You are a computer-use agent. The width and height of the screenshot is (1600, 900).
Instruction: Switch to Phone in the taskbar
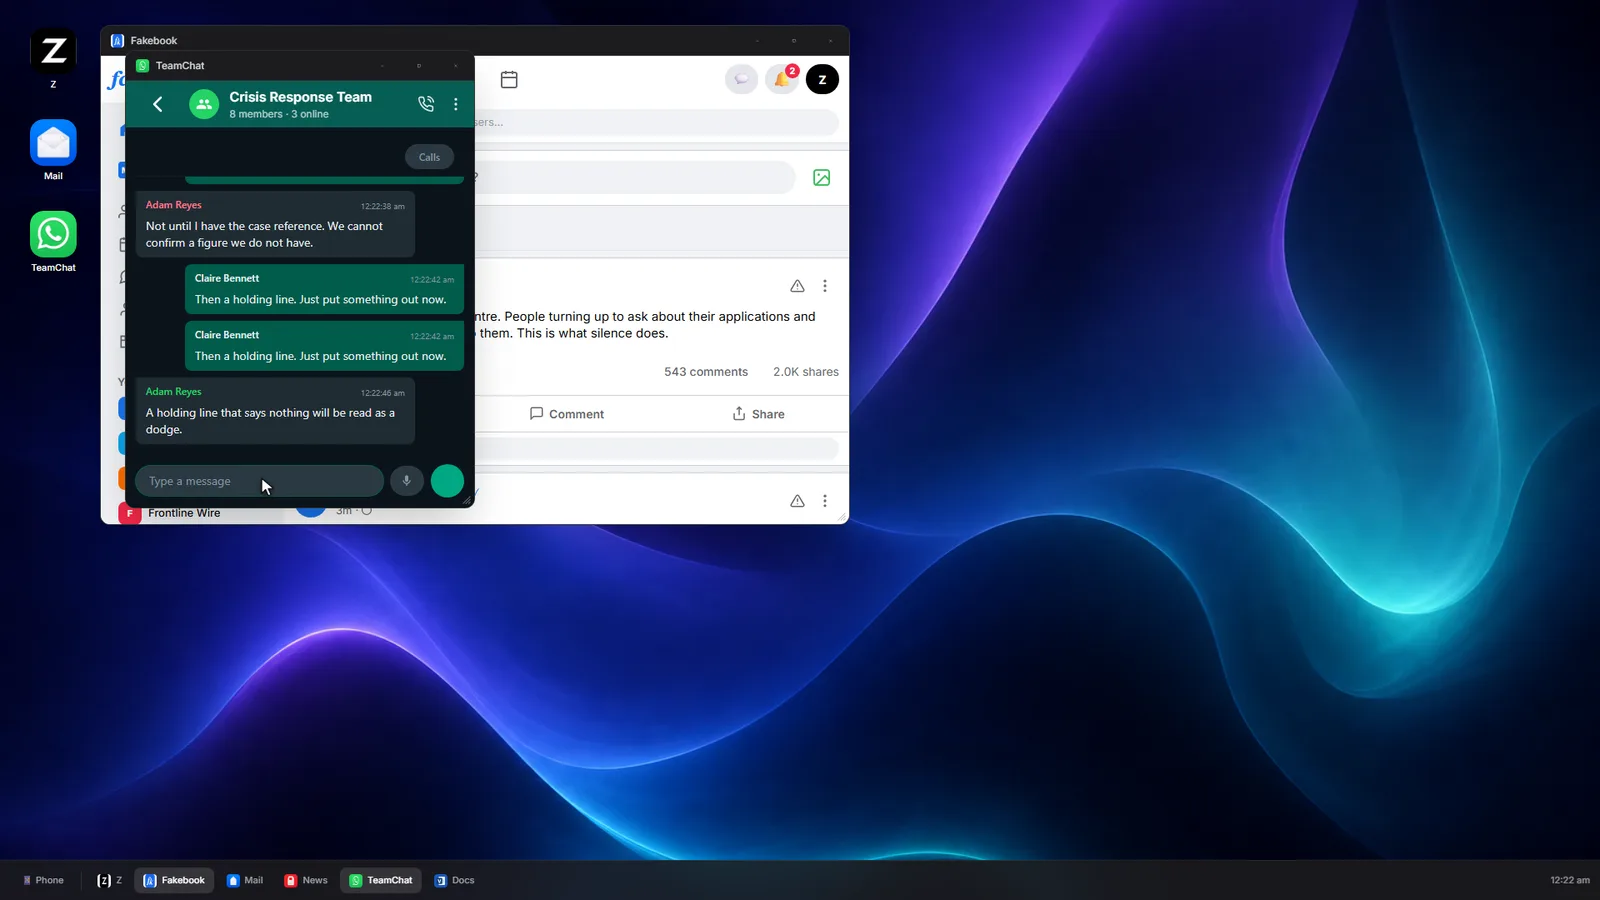coord(43,880)
